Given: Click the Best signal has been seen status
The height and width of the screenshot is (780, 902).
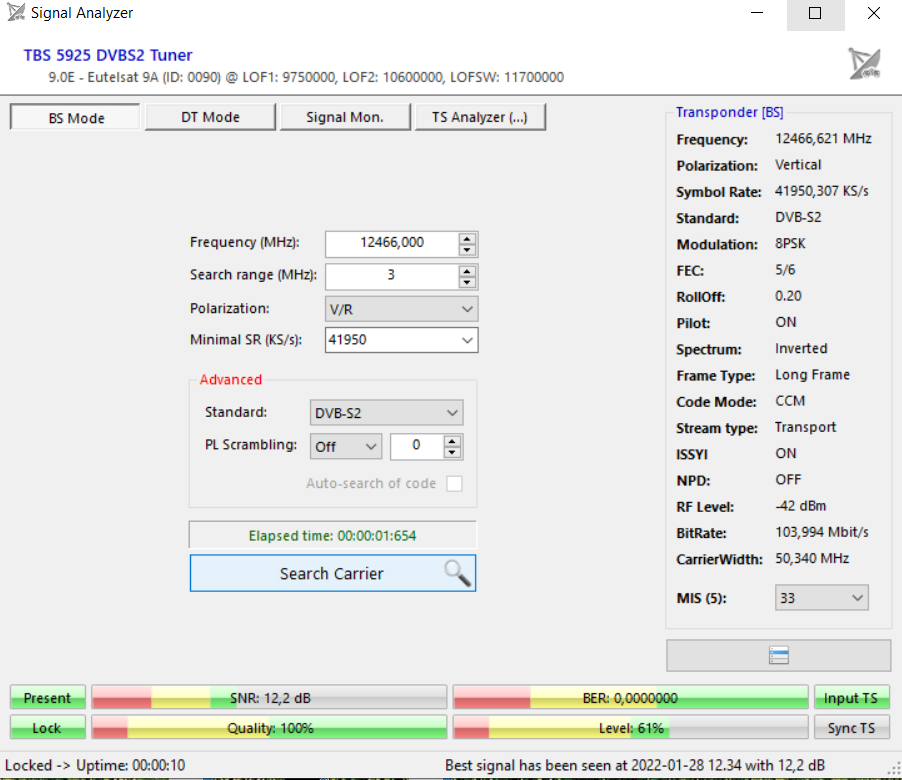Looking at the screenshot, I should click(635, 765).
